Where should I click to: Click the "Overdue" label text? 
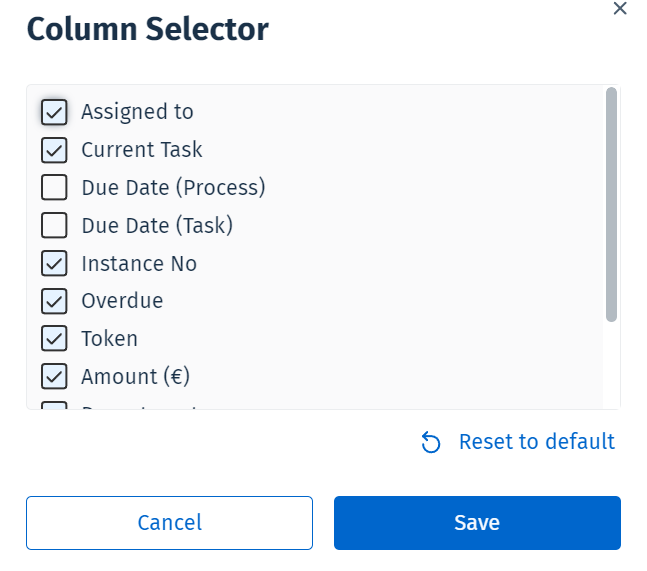pyautogui.click(x=122, y=301)
